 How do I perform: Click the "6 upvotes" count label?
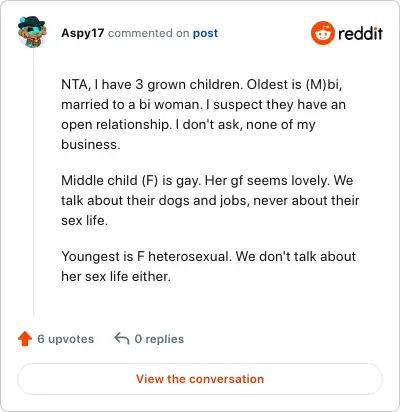pyautogui.click(x=65, y=339)
